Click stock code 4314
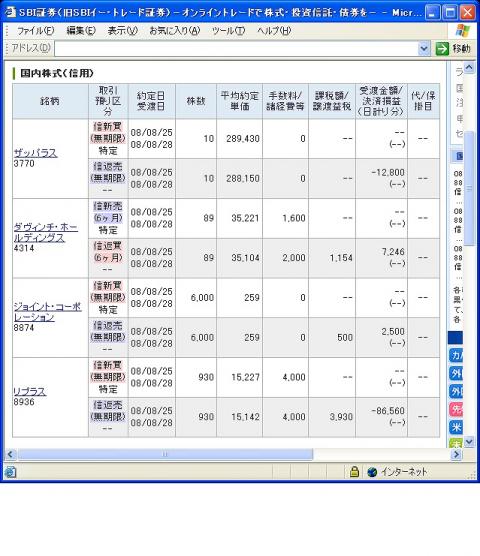 pyautogui.click(x=24, y=248)
